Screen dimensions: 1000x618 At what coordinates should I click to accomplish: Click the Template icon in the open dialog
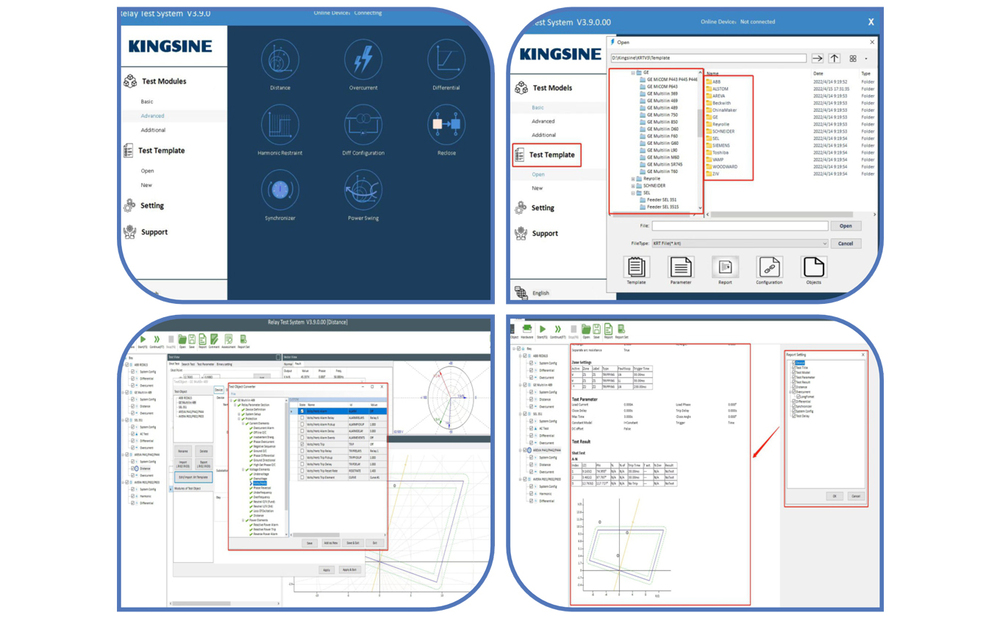[636, 268]
